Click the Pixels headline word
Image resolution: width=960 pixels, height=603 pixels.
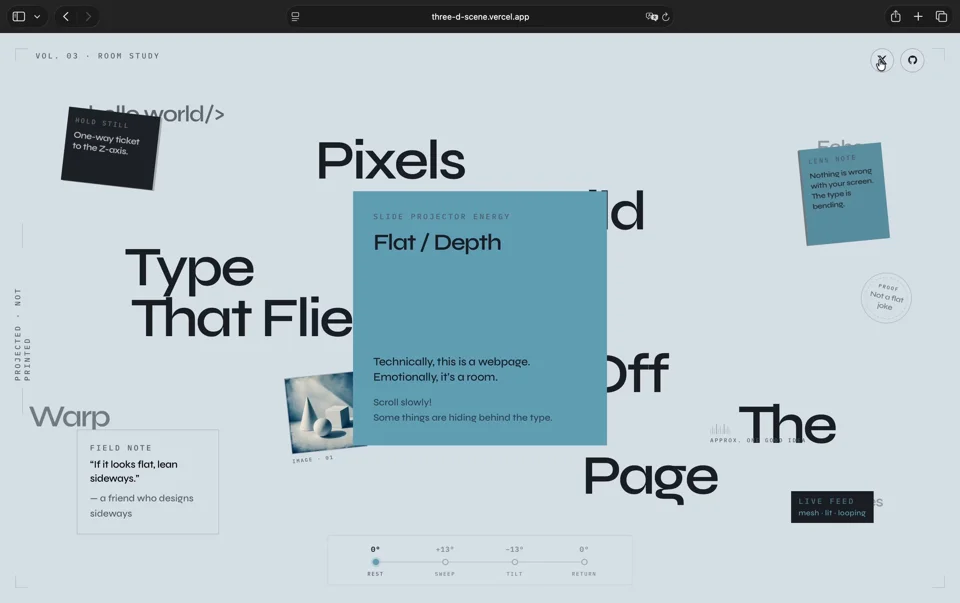[x=391, y=160]
